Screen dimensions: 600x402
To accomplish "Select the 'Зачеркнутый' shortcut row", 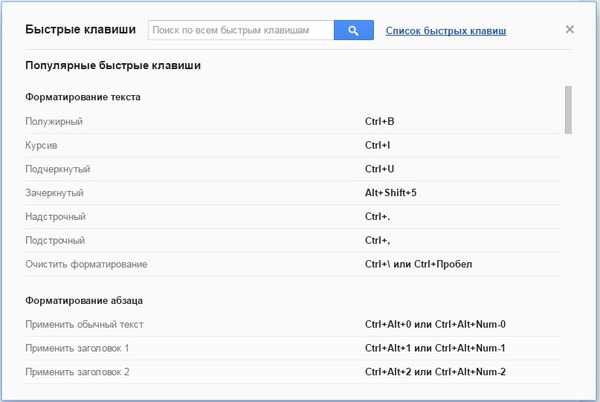I will [292, 193].
